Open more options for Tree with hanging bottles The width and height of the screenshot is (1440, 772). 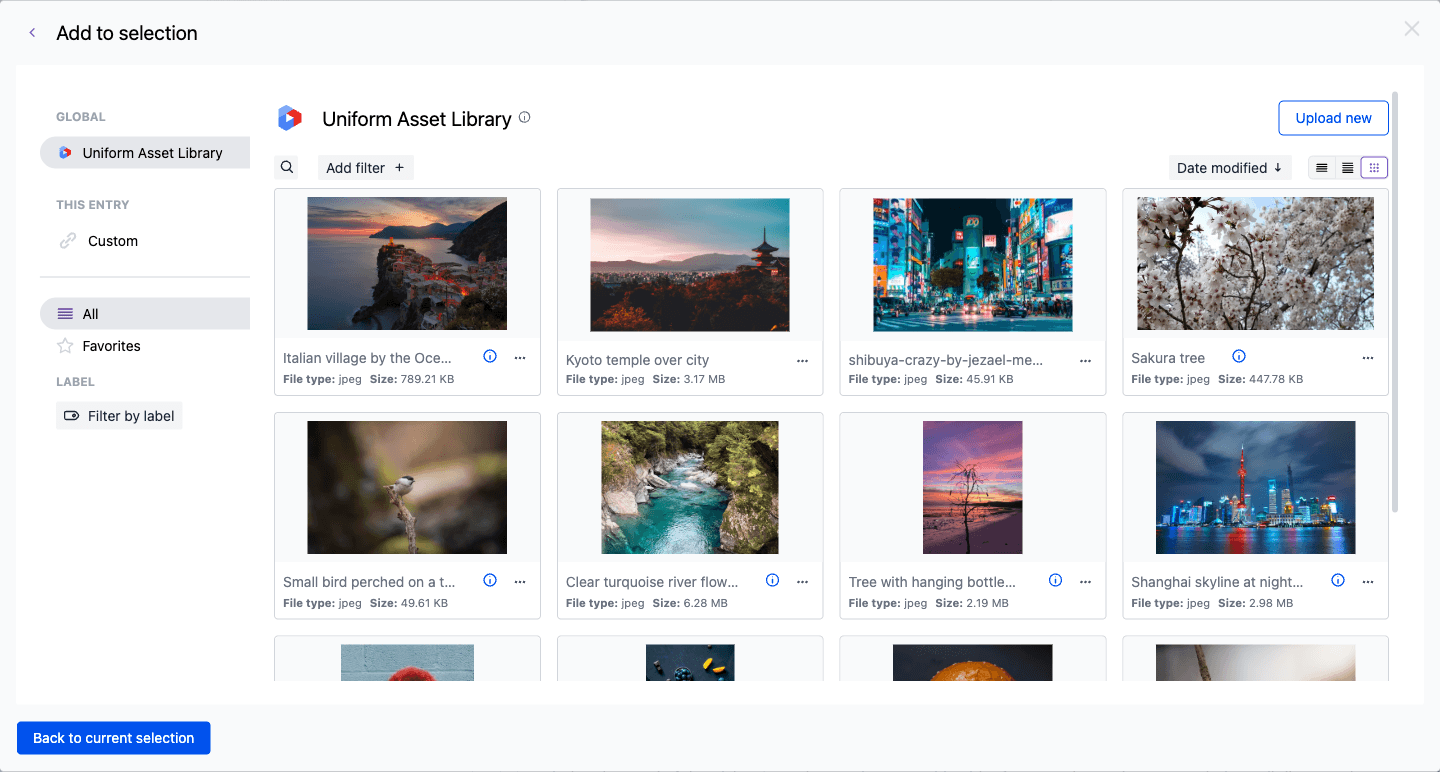coord(1085,582)
